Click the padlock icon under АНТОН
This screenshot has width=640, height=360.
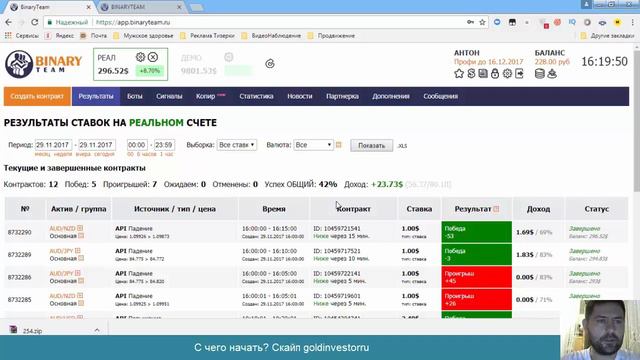495,73
